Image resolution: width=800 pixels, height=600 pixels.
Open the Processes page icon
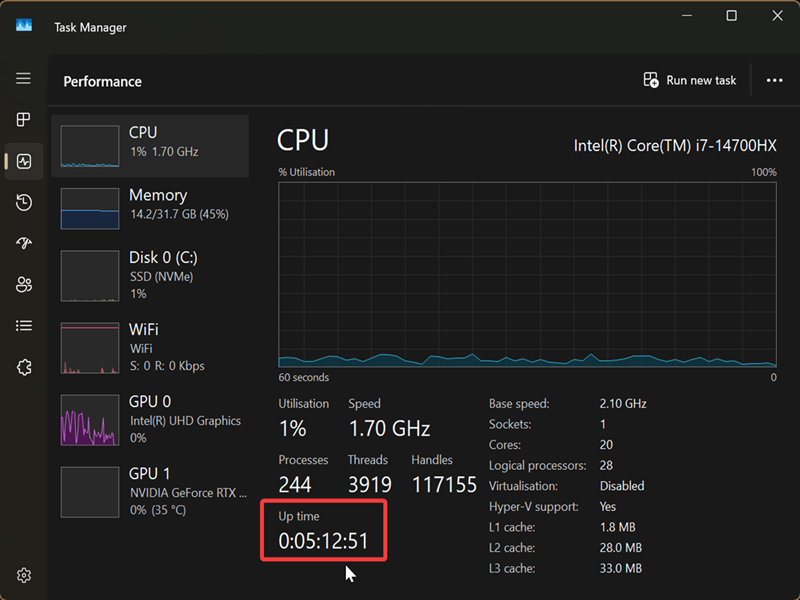(x=24, y=120)
